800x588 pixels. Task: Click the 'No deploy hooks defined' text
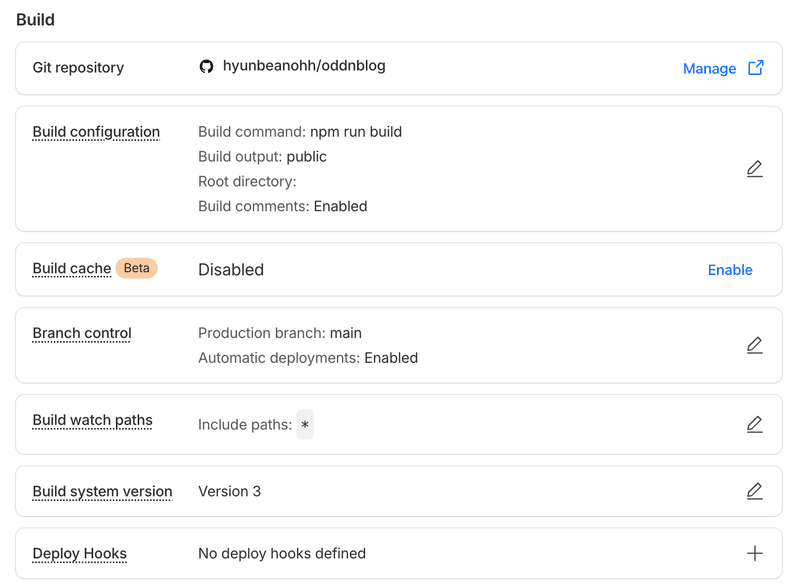[x=282, y=554]
